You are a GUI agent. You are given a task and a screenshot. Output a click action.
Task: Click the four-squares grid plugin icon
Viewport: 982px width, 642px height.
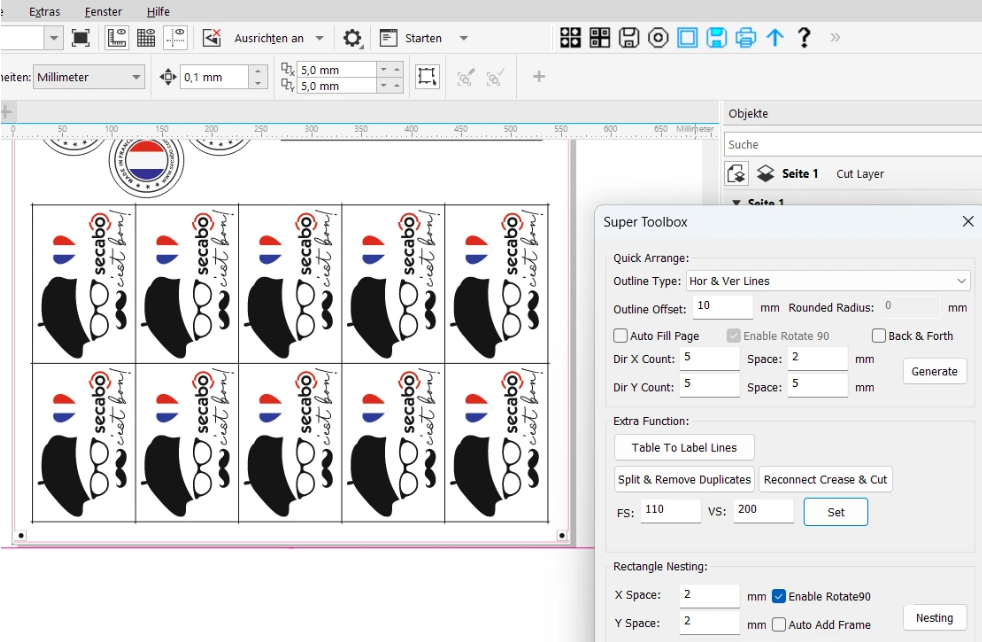[x=571, y=38]
